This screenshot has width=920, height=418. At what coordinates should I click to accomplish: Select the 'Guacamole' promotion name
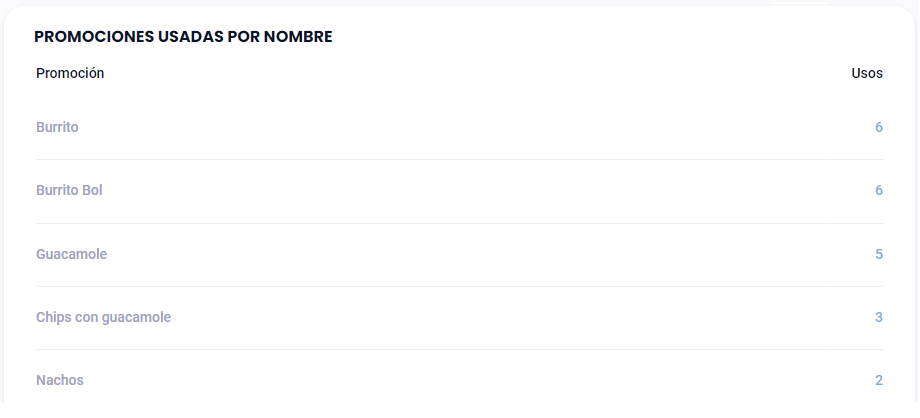click(x=71, y=254)
